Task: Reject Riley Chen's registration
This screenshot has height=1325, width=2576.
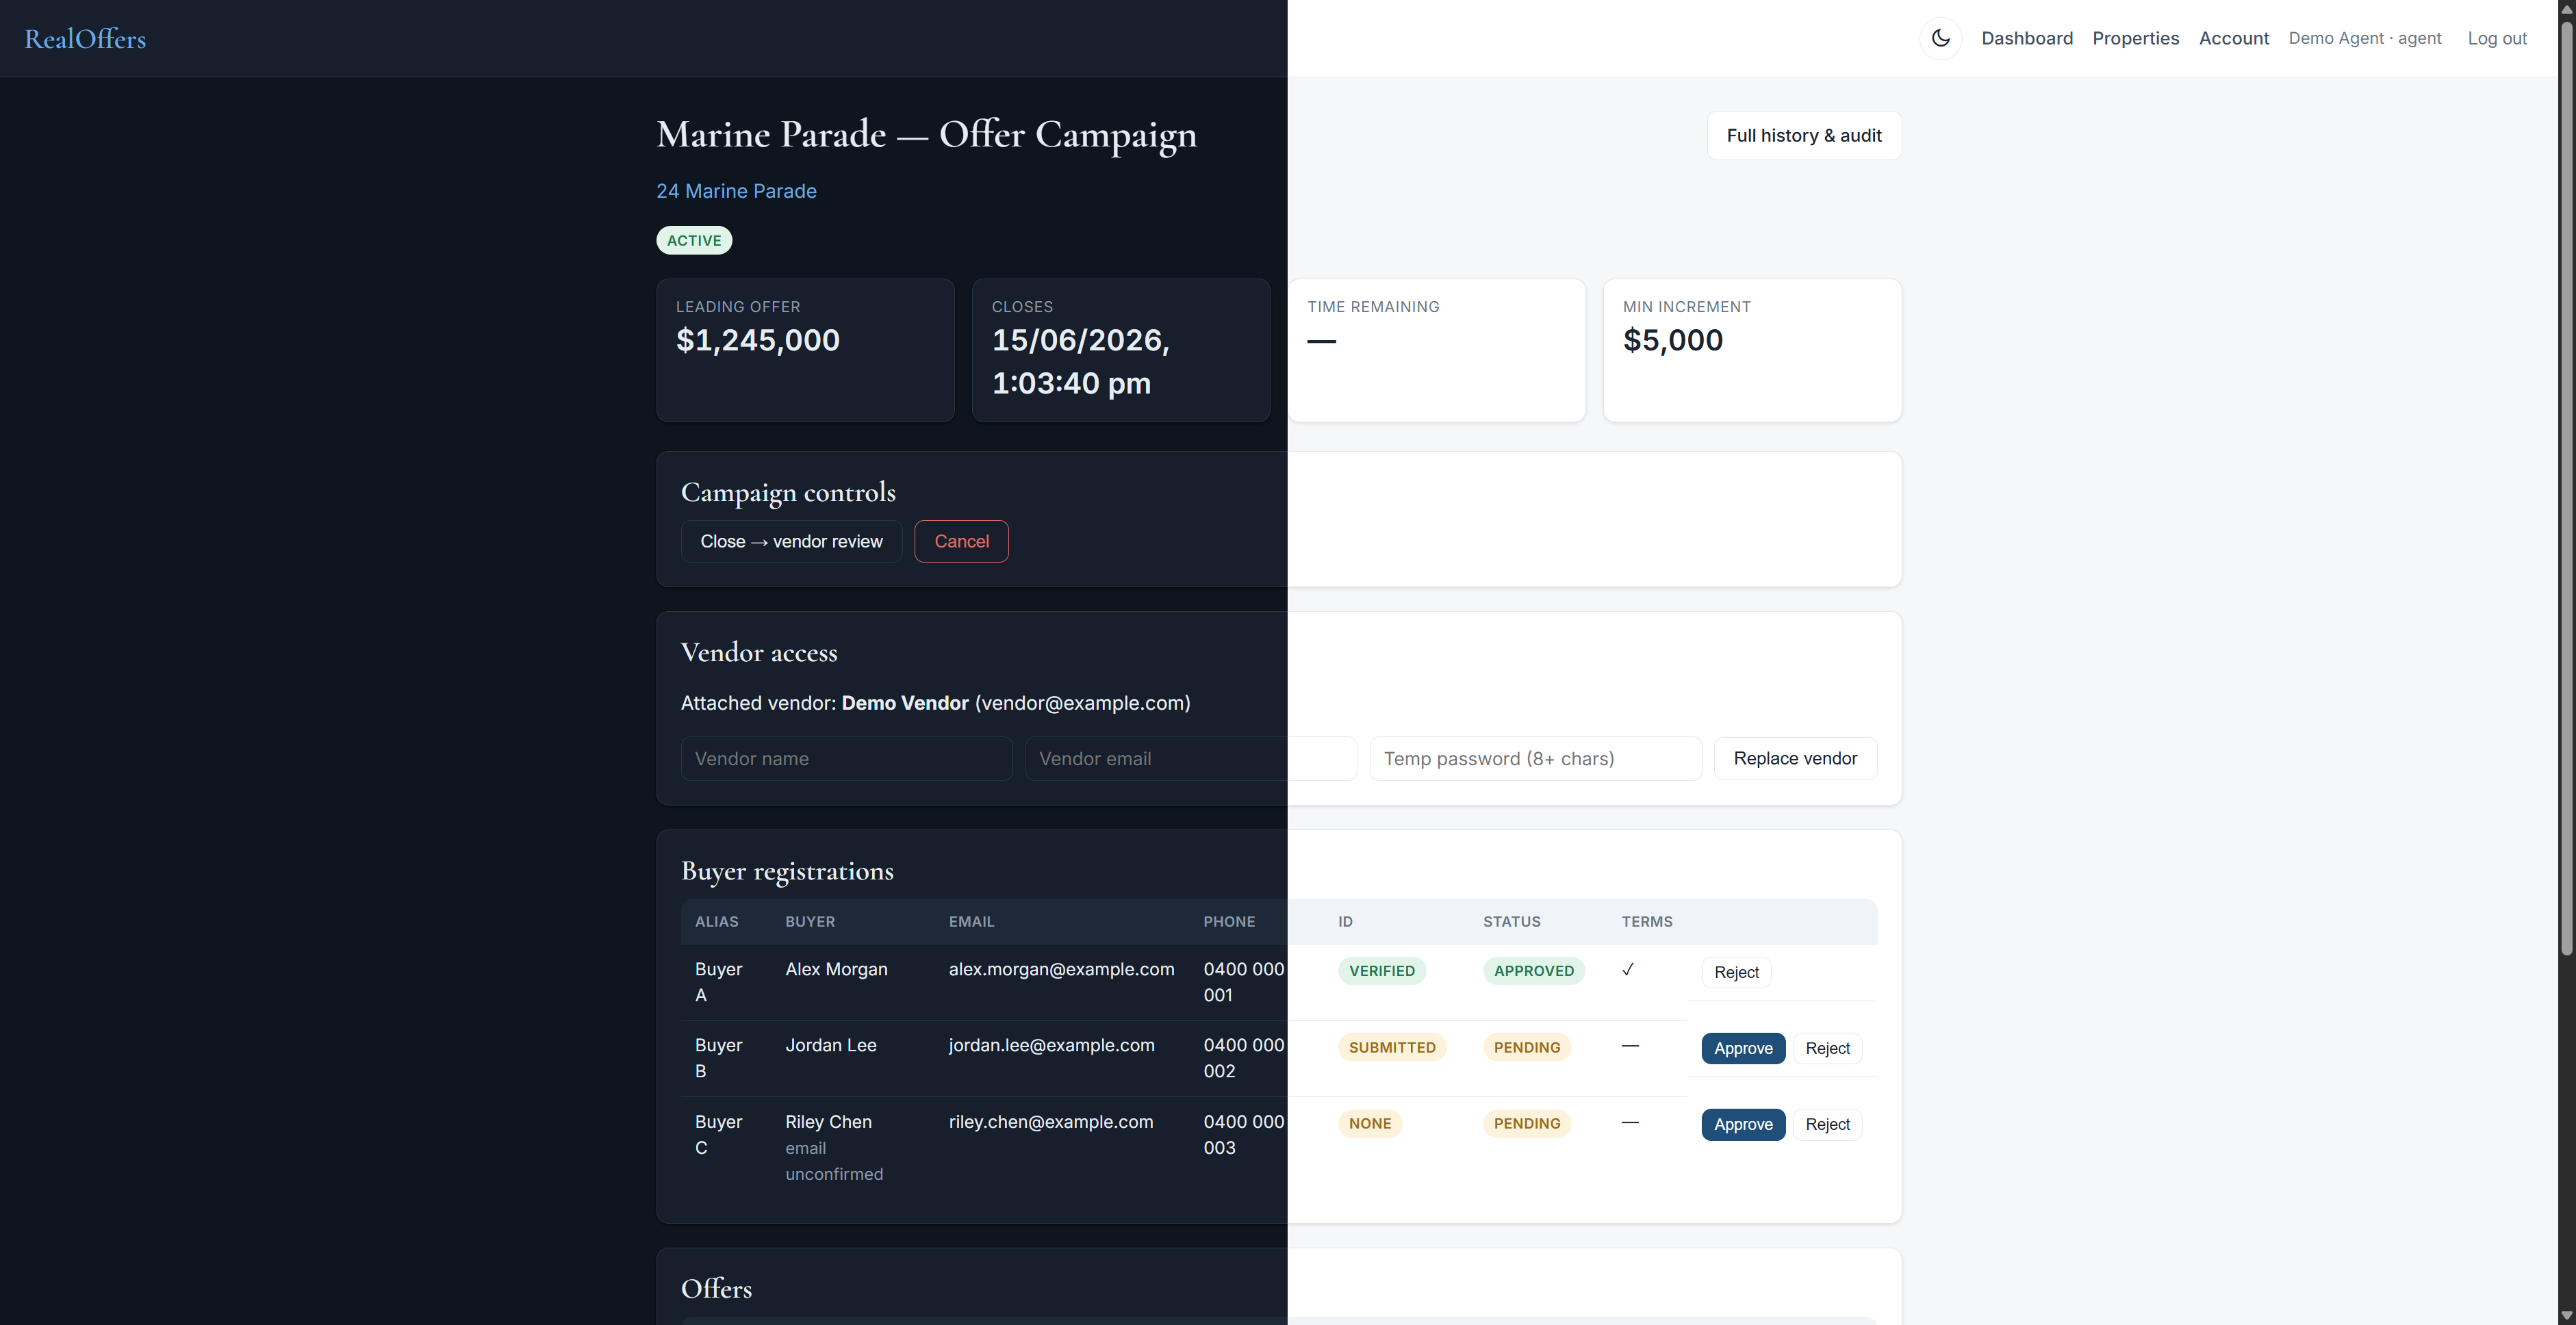Action: click(x=1827, y=1124)
